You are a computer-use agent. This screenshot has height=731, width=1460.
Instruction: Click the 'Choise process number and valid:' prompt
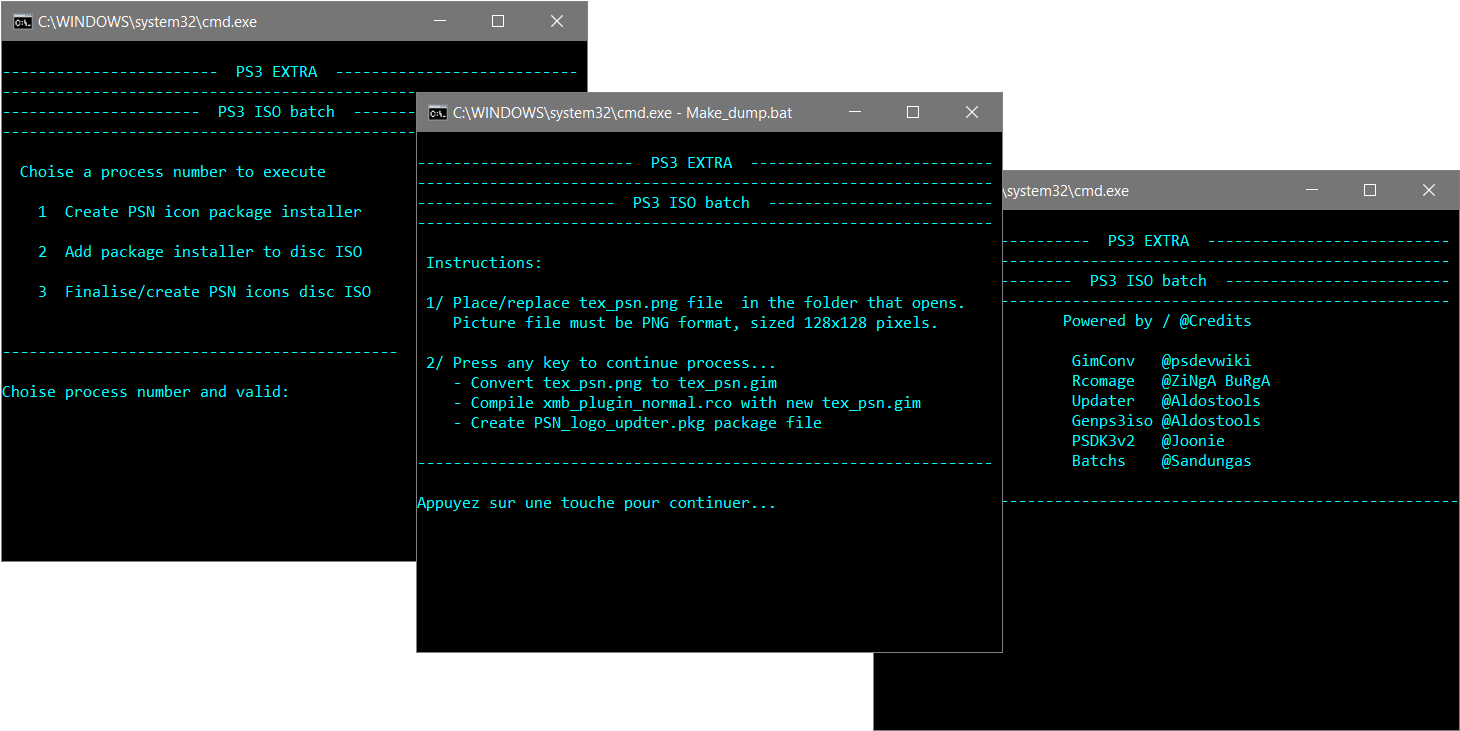(x=146, y=392)
